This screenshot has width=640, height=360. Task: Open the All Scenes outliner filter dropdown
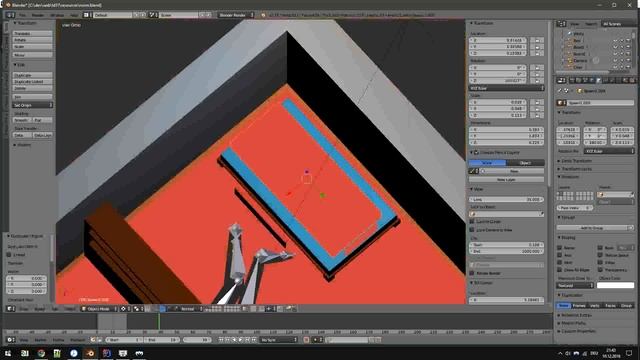(x=618, y=24)
